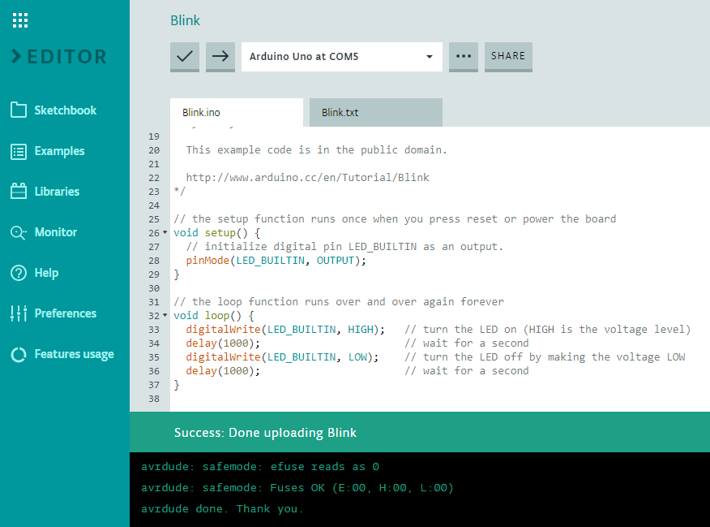
Task: Click the Features usage circle icon
Action: coord(18,354)
